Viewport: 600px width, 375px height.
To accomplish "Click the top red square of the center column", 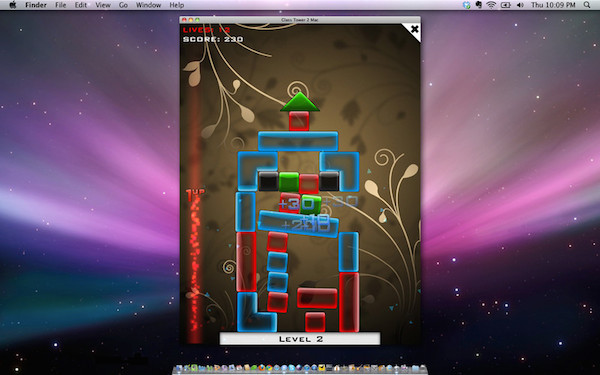I will [x=277, y=242].
